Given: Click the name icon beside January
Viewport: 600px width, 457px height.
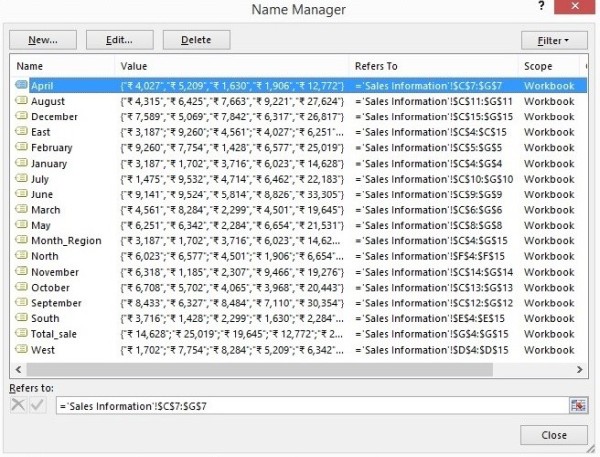Looking at the screenshot, I should point(22,163).
